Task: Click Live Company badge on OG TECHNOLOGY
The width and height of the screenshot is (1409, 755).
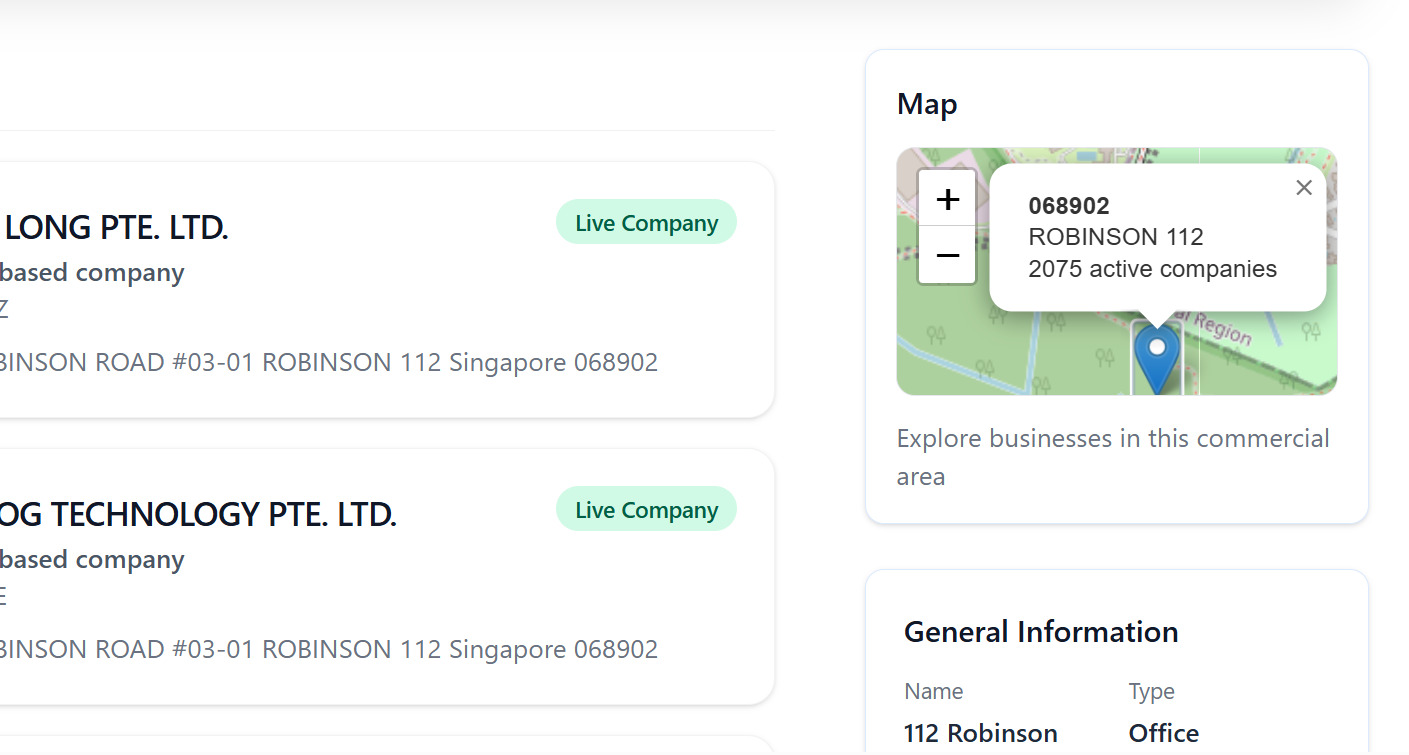Action: click(x=646, y=509)
